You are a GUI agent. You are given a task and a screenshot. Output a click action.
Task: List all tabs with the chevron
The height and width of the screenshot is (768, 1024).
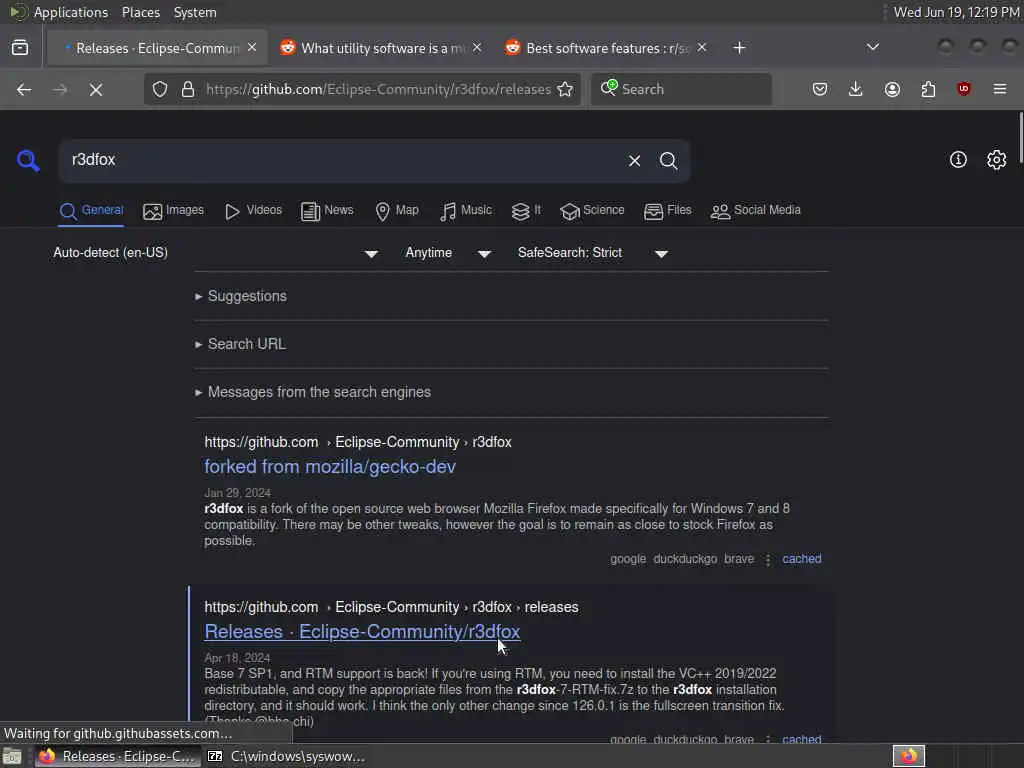pos(872,47)
